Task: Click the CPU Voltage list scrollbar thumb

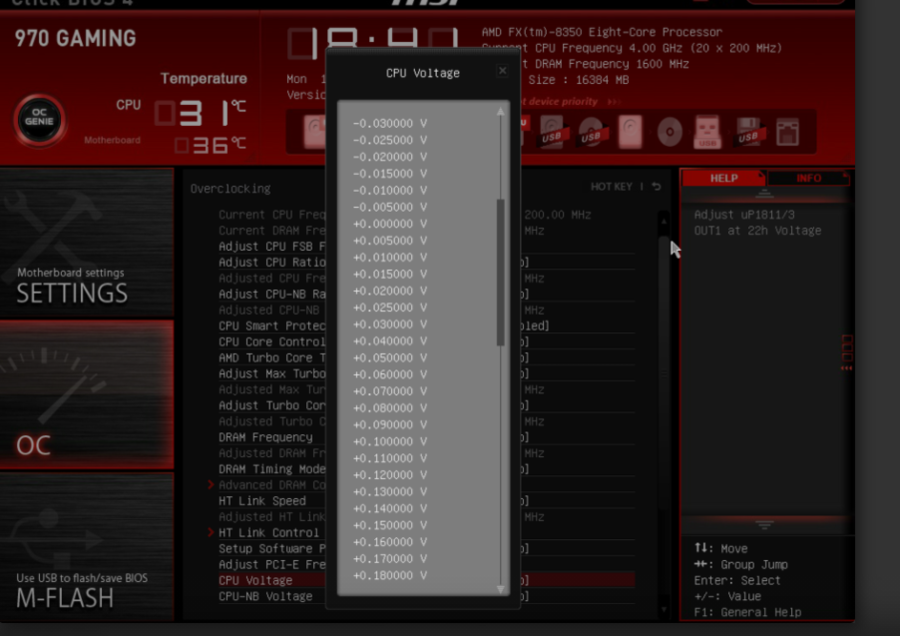Action: coord(501,273)
